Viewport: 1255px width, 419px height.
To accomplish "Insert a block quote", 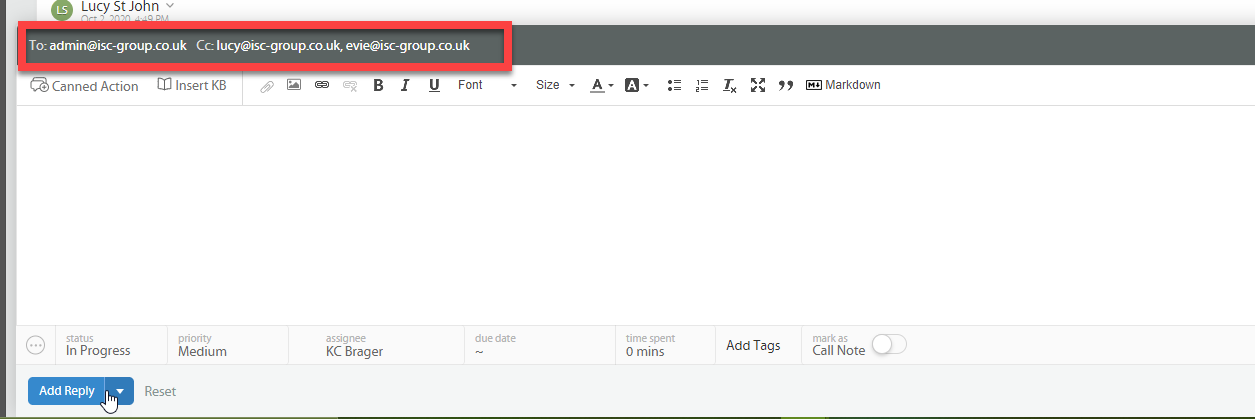I will coord(786,86).
